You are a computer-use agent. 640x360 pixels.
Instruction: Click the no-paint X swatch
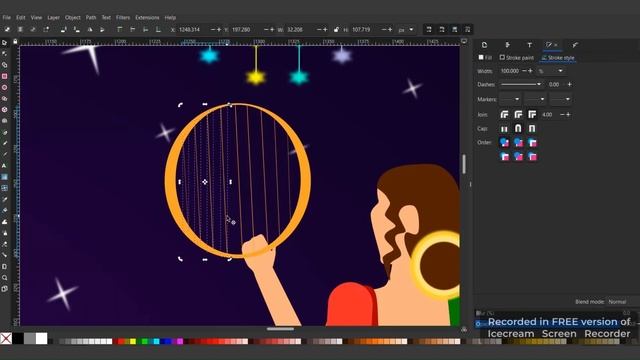(x=6, y=338)
